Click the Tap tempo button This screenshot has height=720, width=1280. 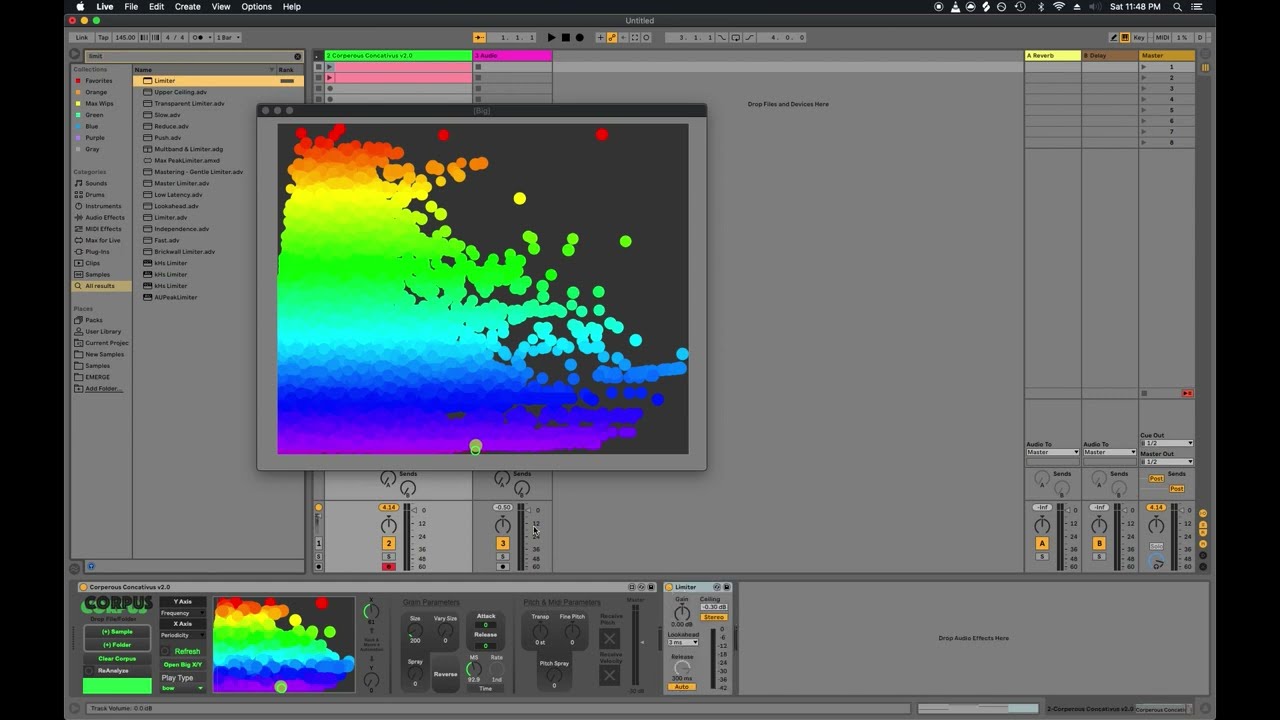pos(103,37)
